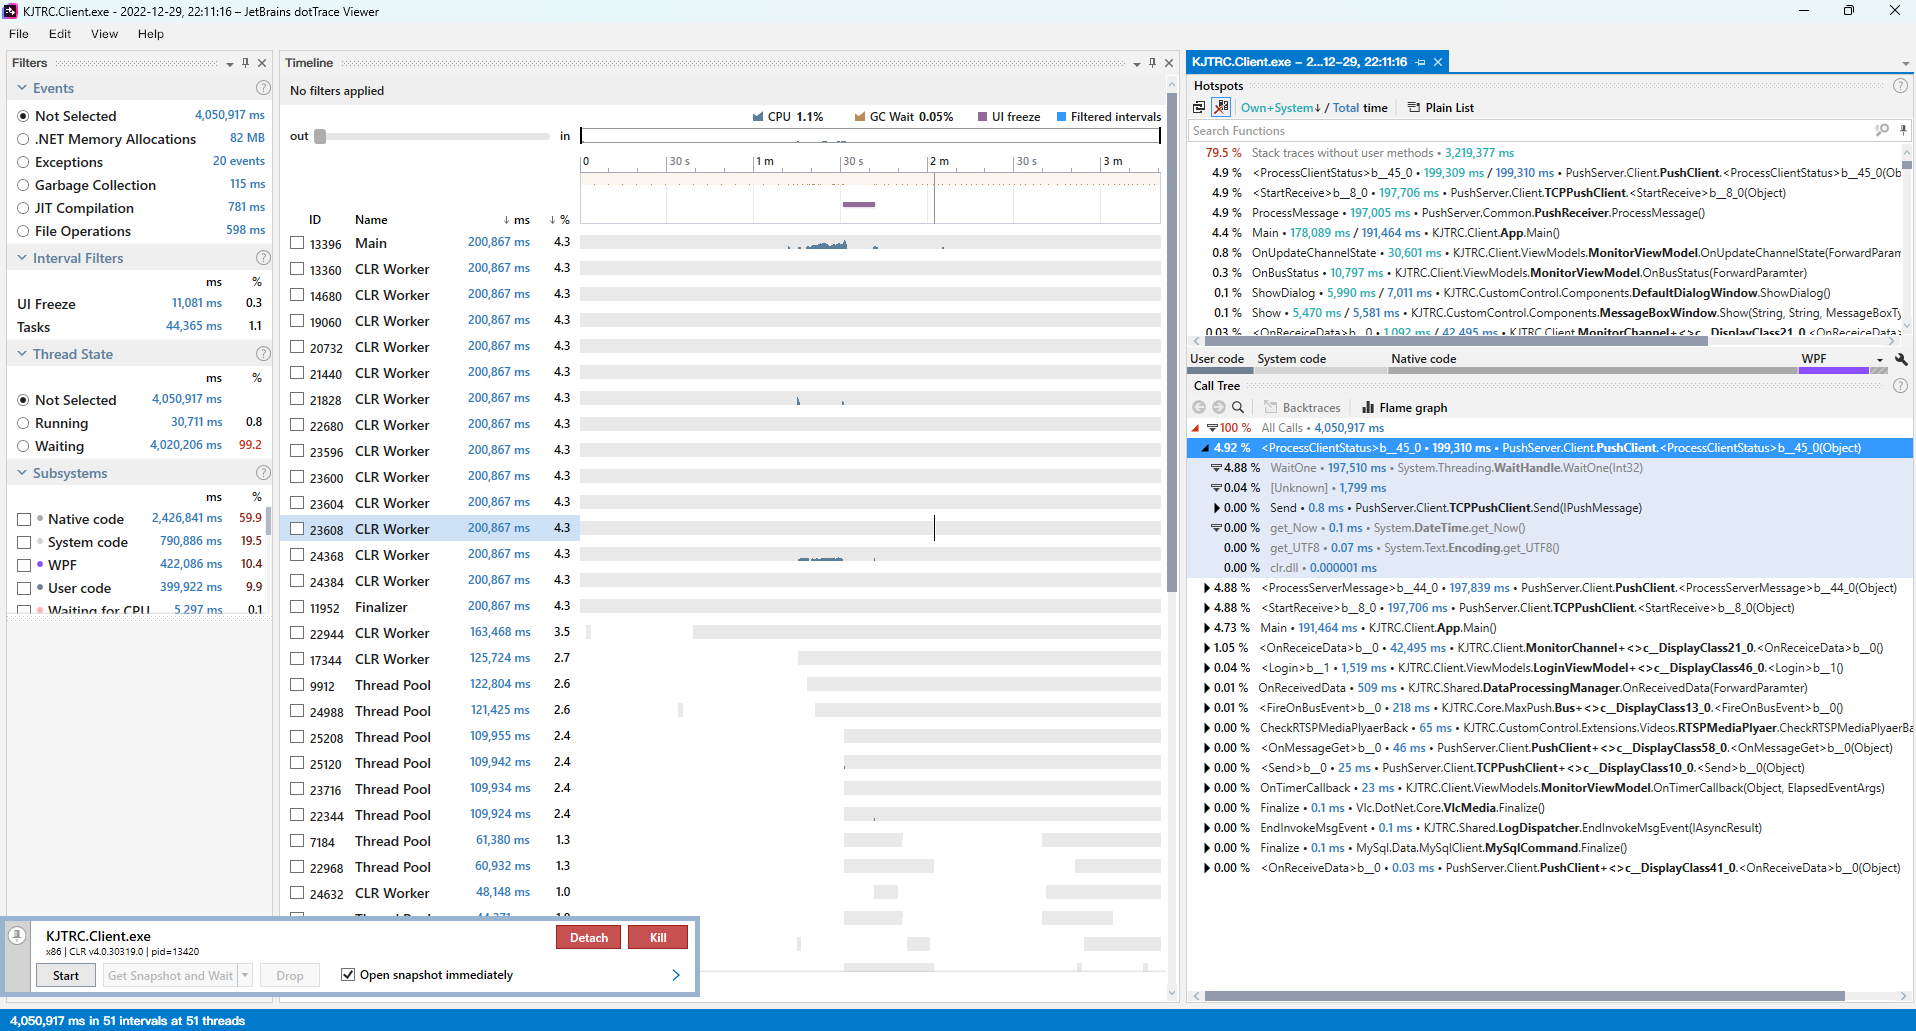Image resolution: width=1916 pixels, height=1031 pixels.
Task: Navigate forward in Call Tree
Action: click(x=1218, y=407)
